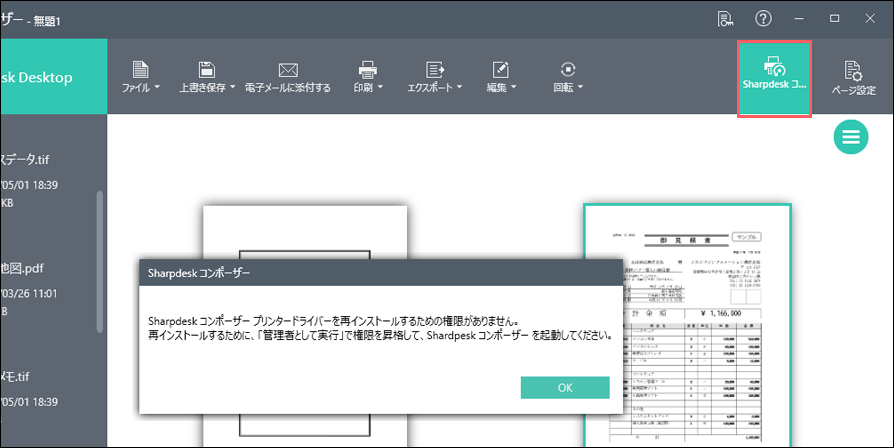Expand the 上書き保存 dropdown arrow
Screen dimensions: 894x448
coord(233,87)
